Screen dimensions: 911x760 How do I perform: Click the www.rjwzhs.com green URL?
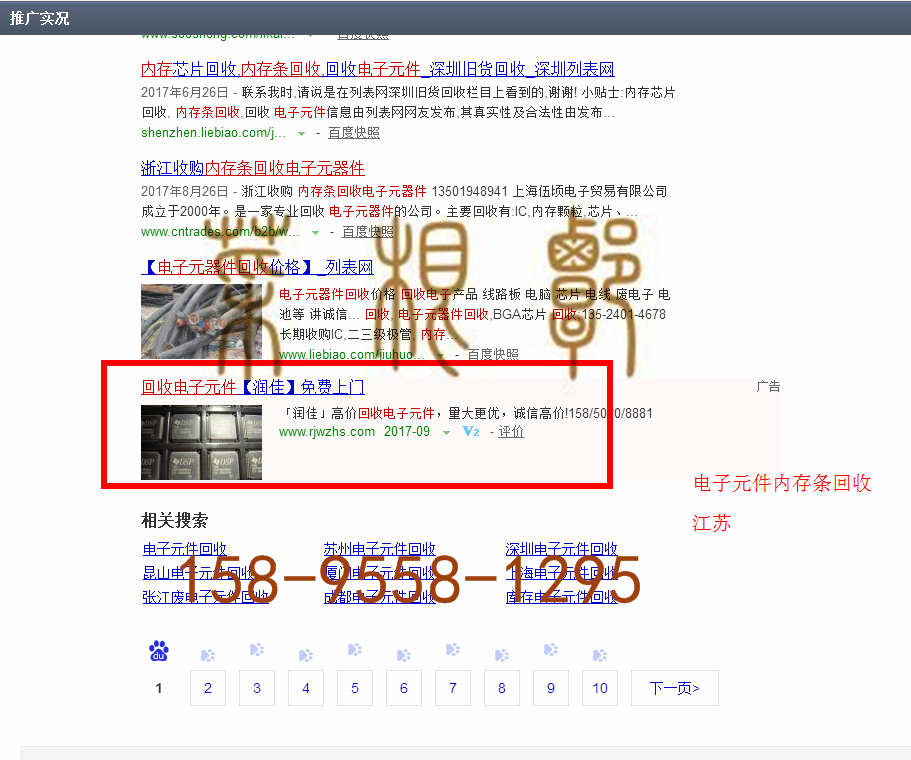[327, 432]
